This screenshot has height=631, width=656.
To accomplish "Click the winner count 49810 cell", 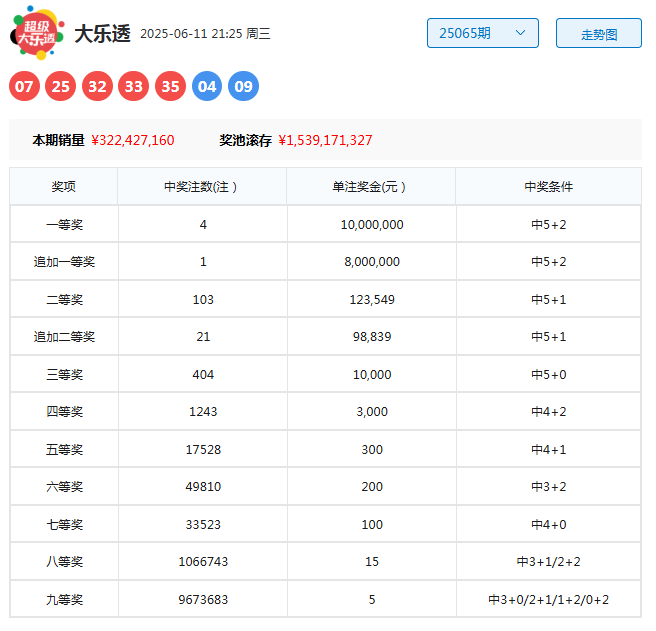I will click(x=203, y=487).
